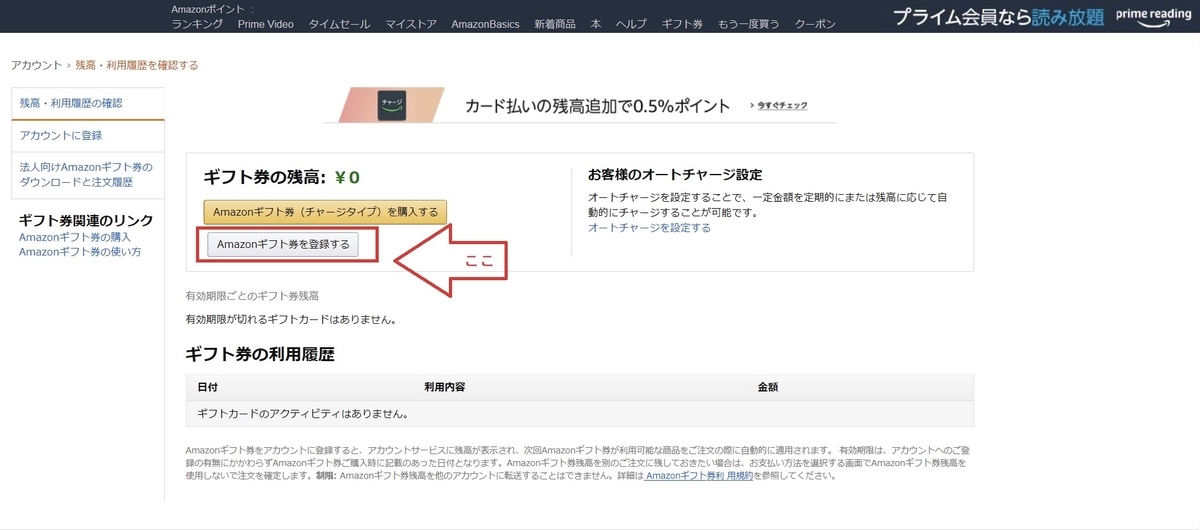
Task: Click the チャージ icon in banner
Action: coord(392,106)
